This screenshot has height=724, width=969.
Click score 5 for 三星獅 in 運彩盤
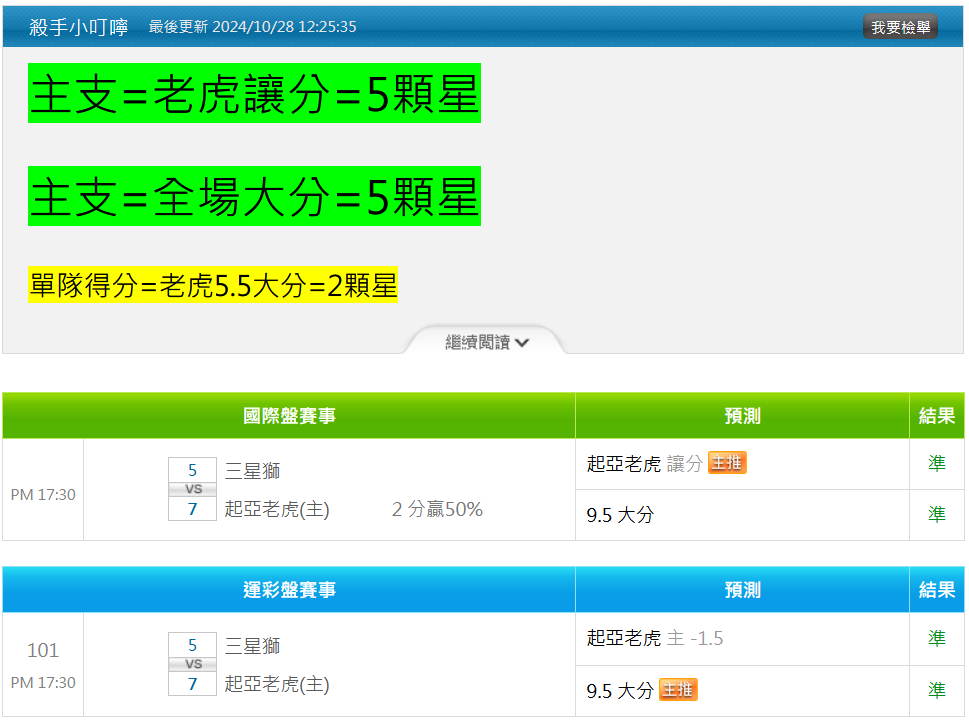coord(192,646)
